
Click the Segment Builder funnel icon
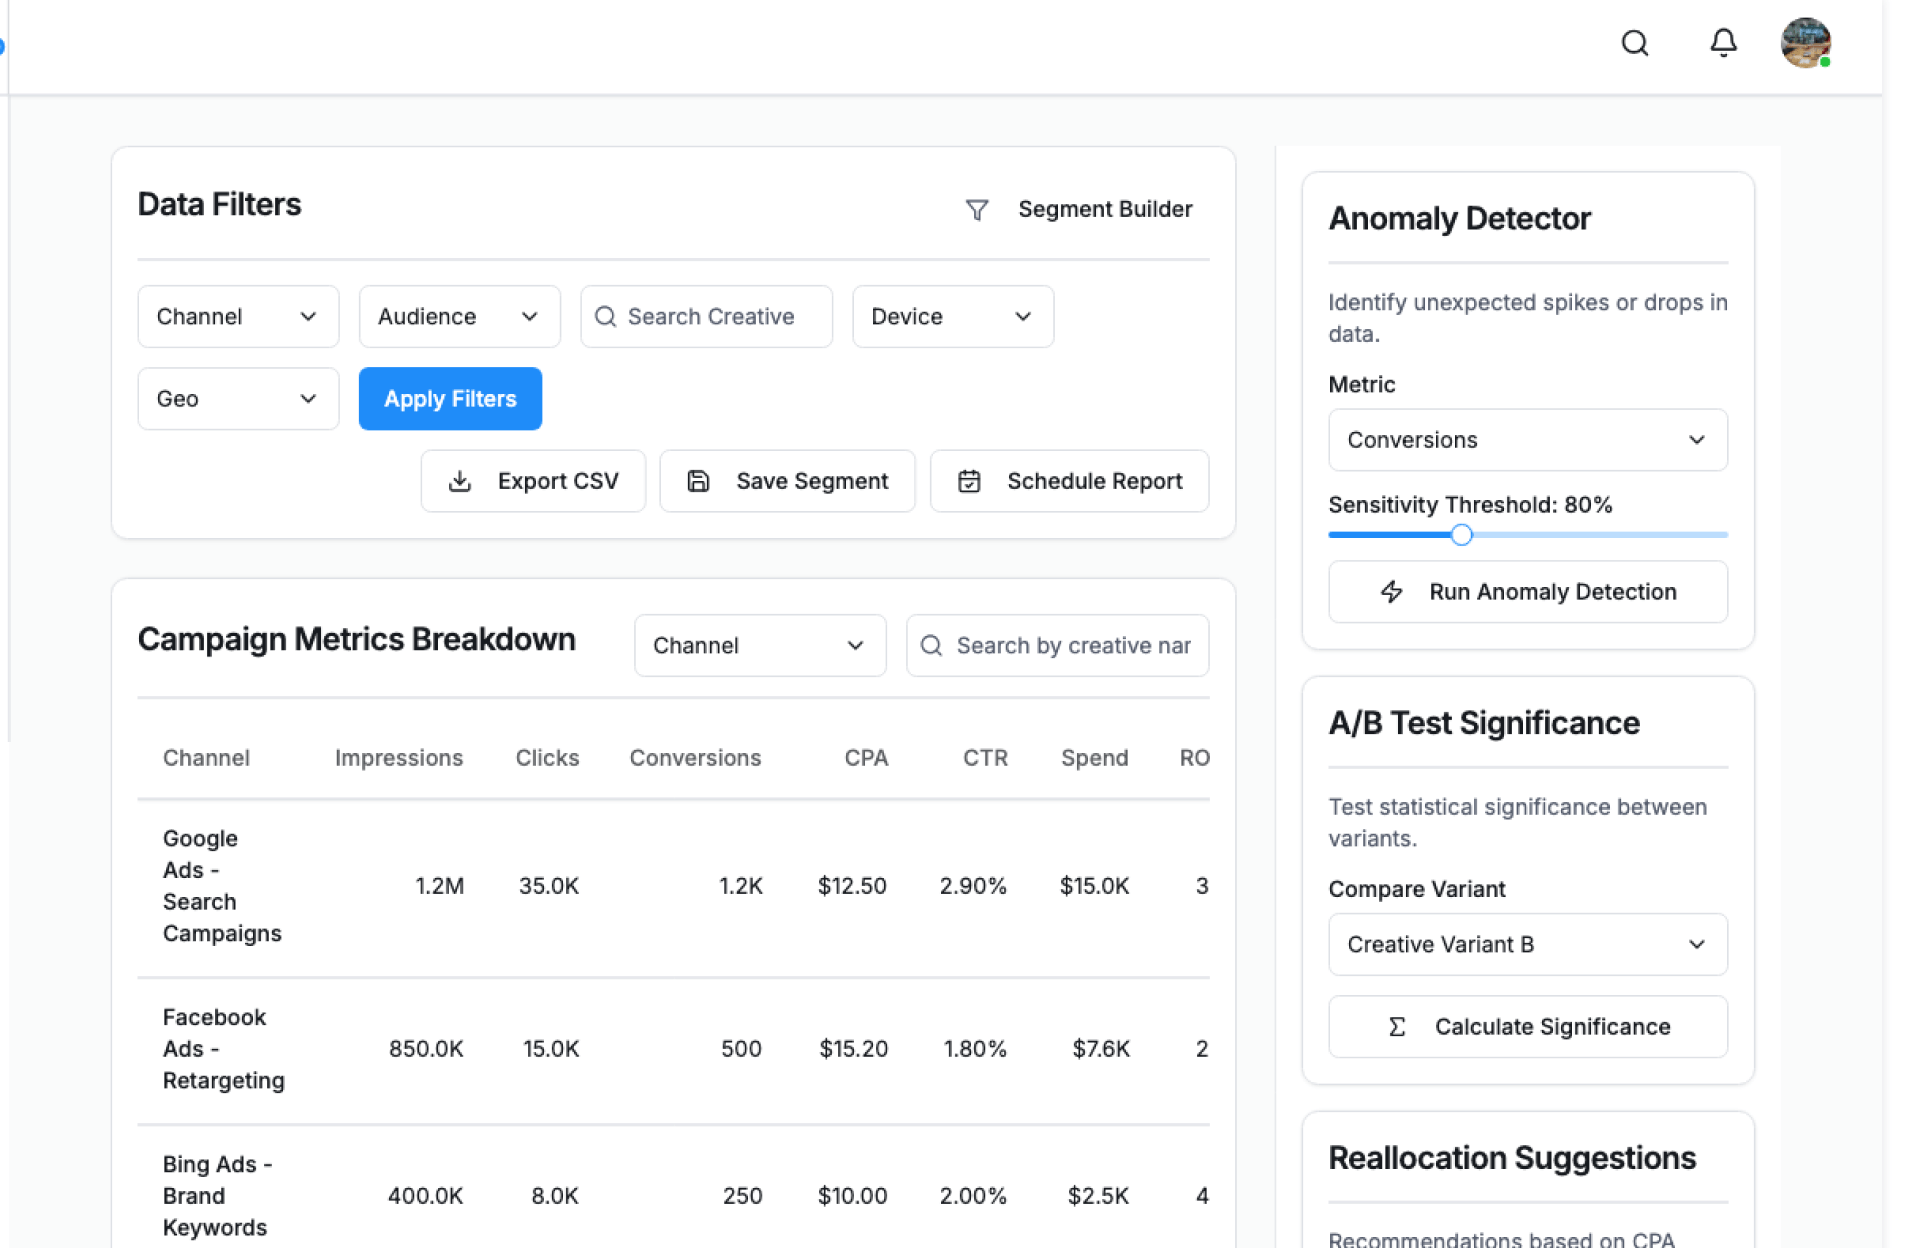tap(976, 209)
